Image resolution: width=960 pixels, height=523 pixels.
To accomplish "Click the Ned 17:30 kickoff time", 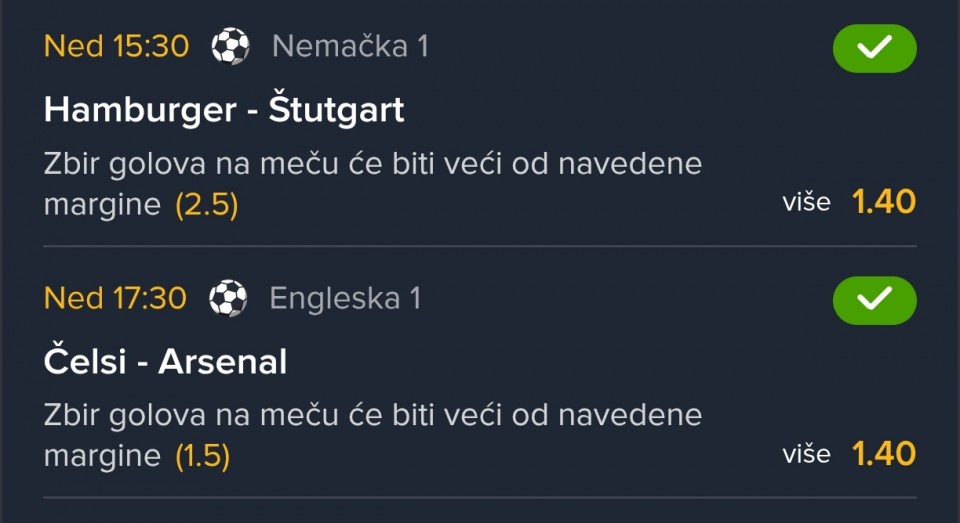I will tap(115, 298).
